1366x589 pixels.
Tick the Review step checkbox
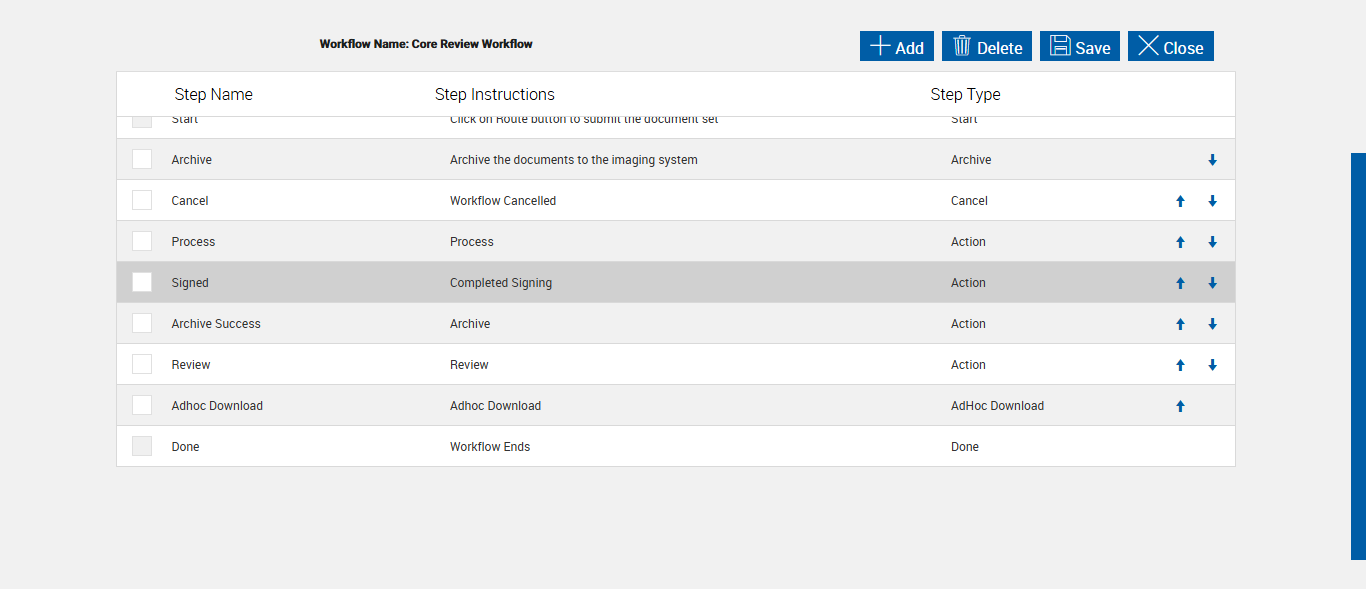click(x=142, y=365)
